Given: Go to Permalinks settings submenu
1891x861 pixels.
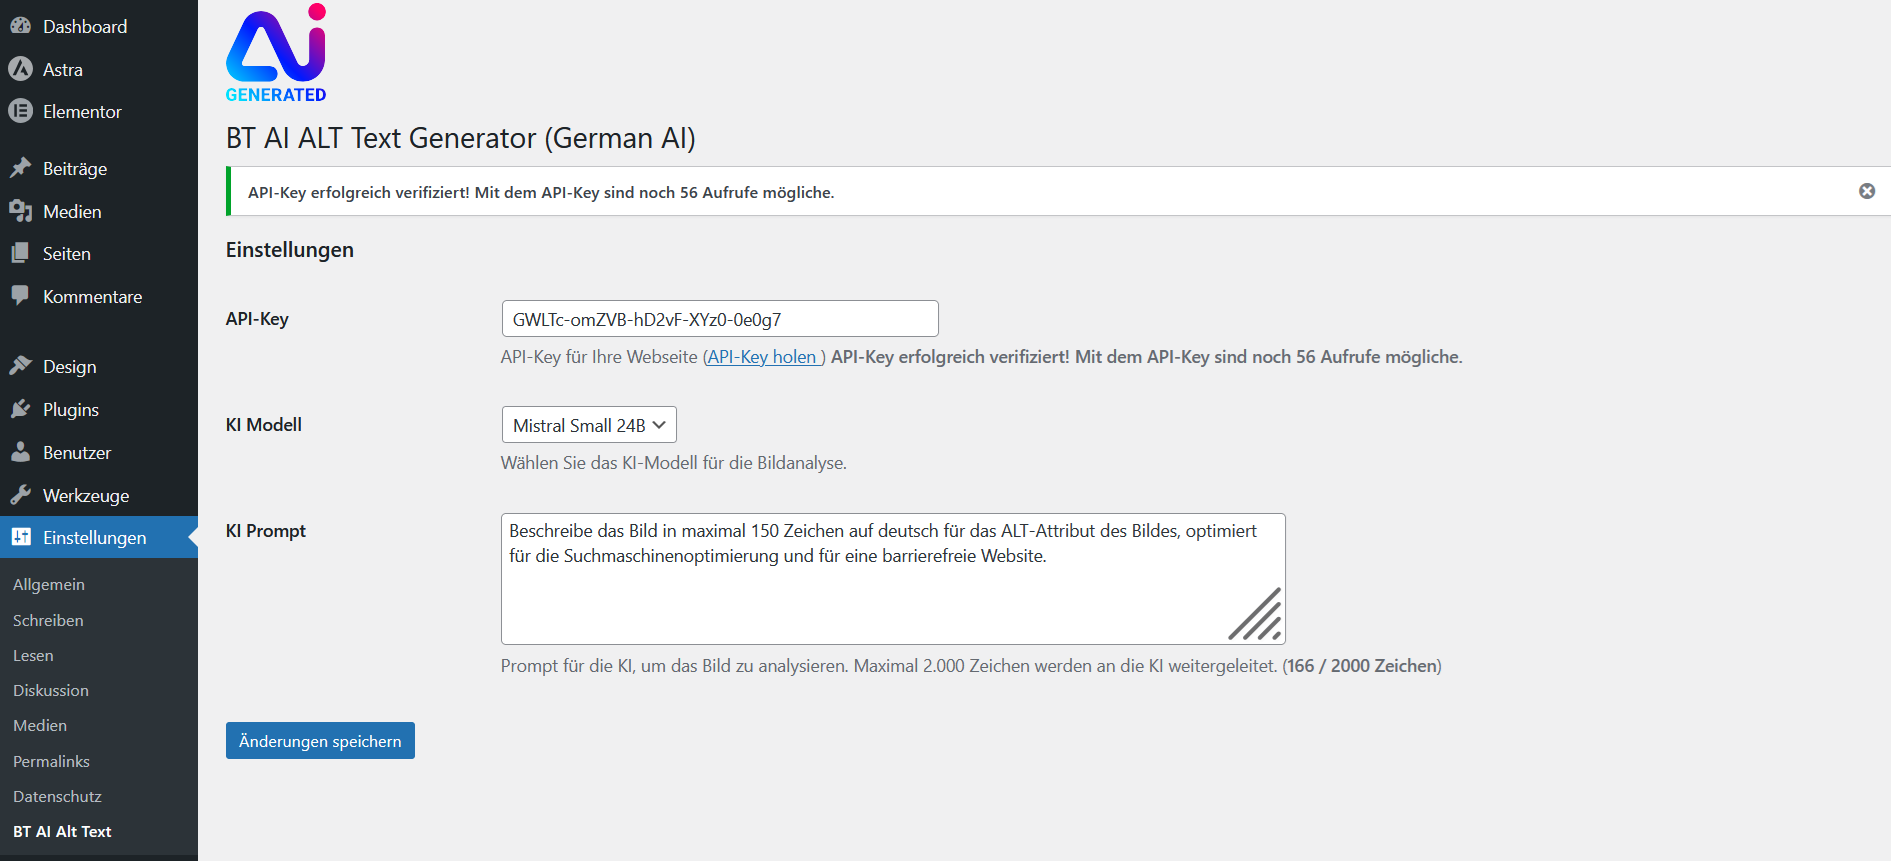Looking at the screenshot, I should [51, 761].
